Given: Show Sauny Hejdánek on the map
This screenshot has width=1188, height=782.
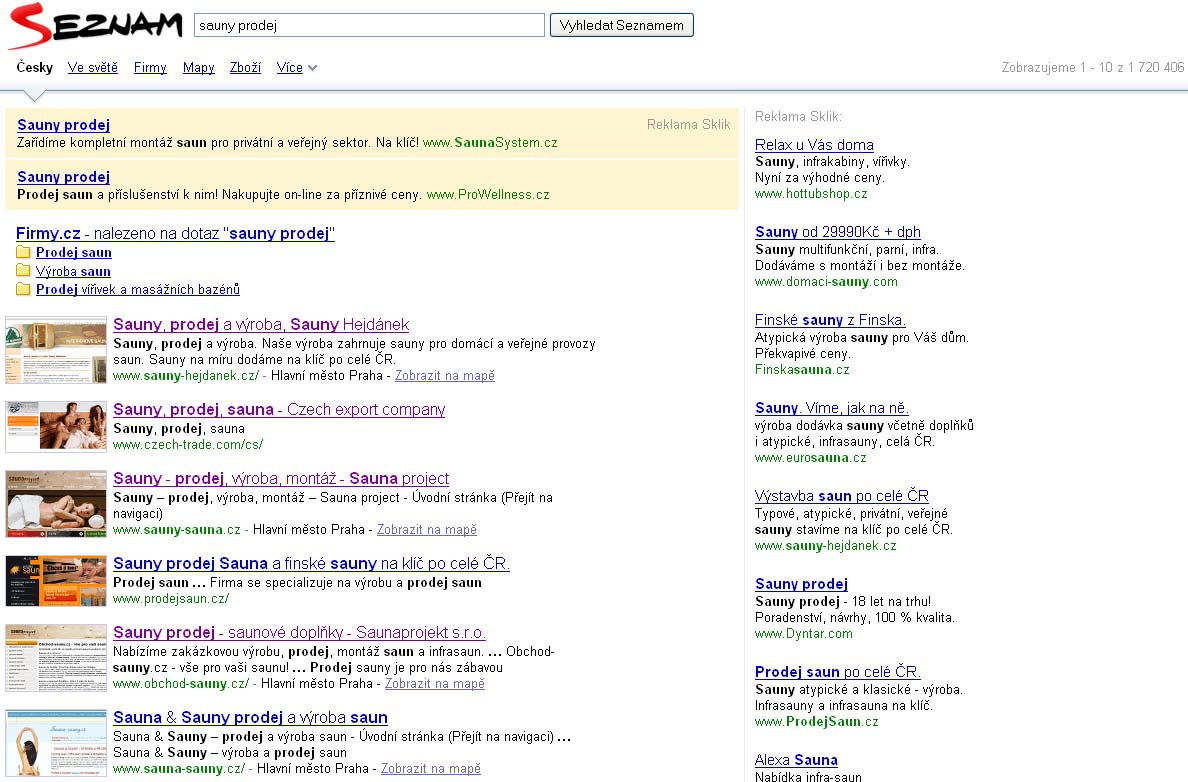Looking at the screenshot, I should pos(445,376).
